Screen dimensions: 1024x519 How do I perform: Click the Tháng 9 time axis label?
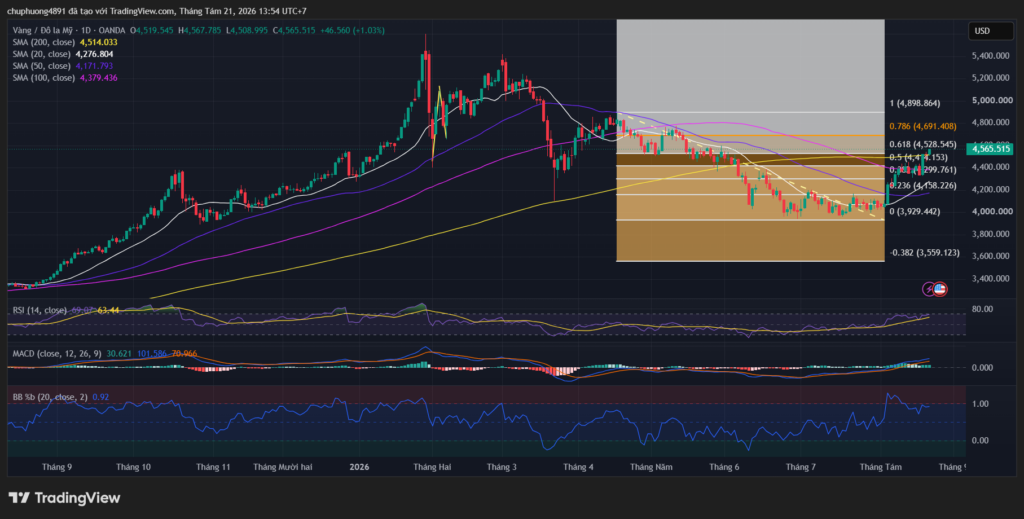(x=57, y=467)
